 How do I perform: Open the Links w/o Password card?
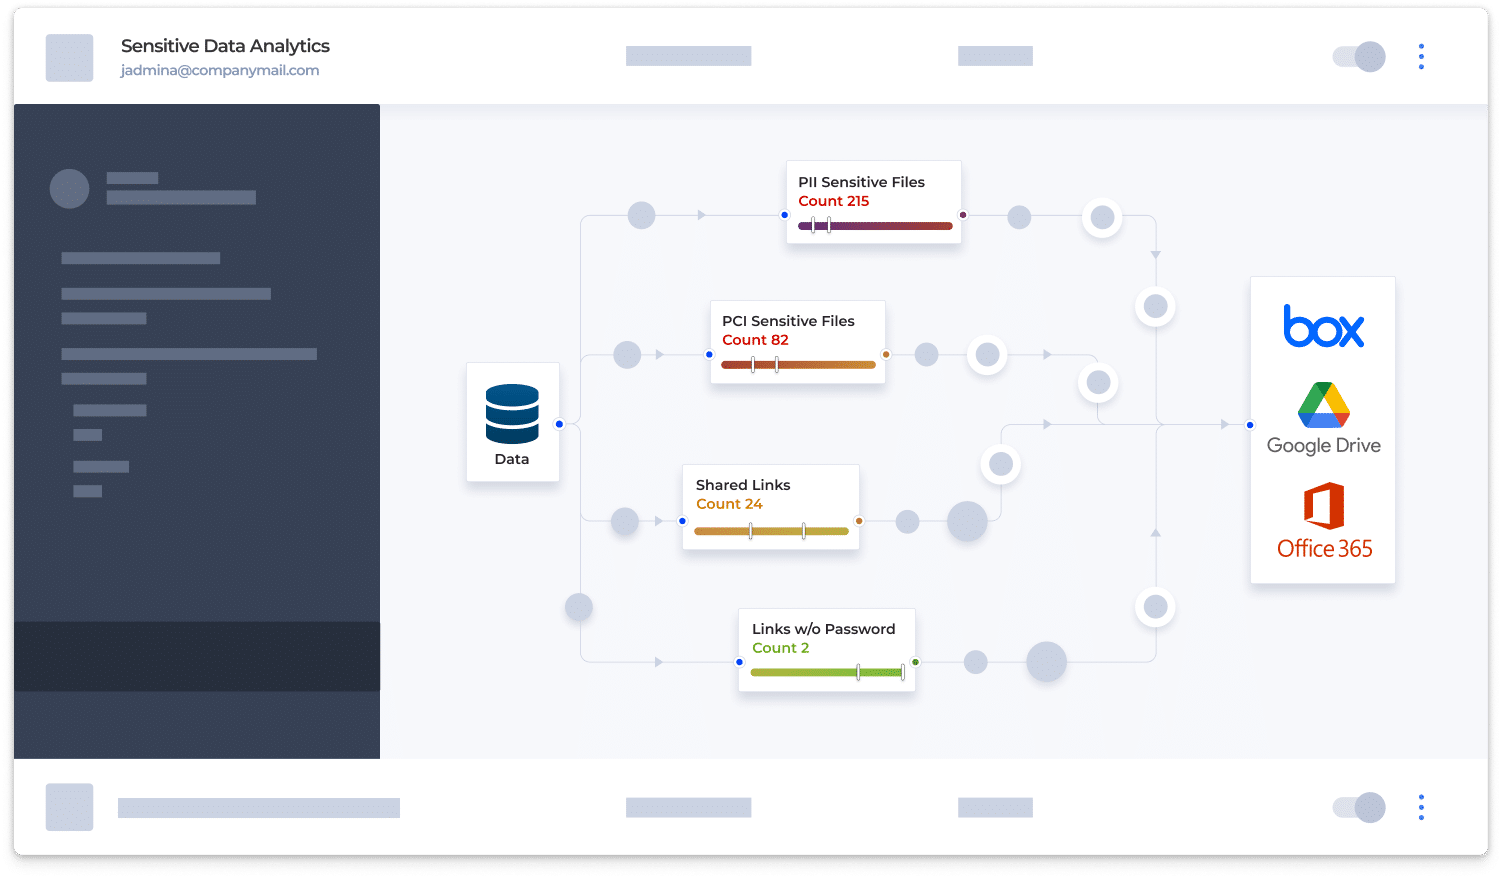(825, 648)
